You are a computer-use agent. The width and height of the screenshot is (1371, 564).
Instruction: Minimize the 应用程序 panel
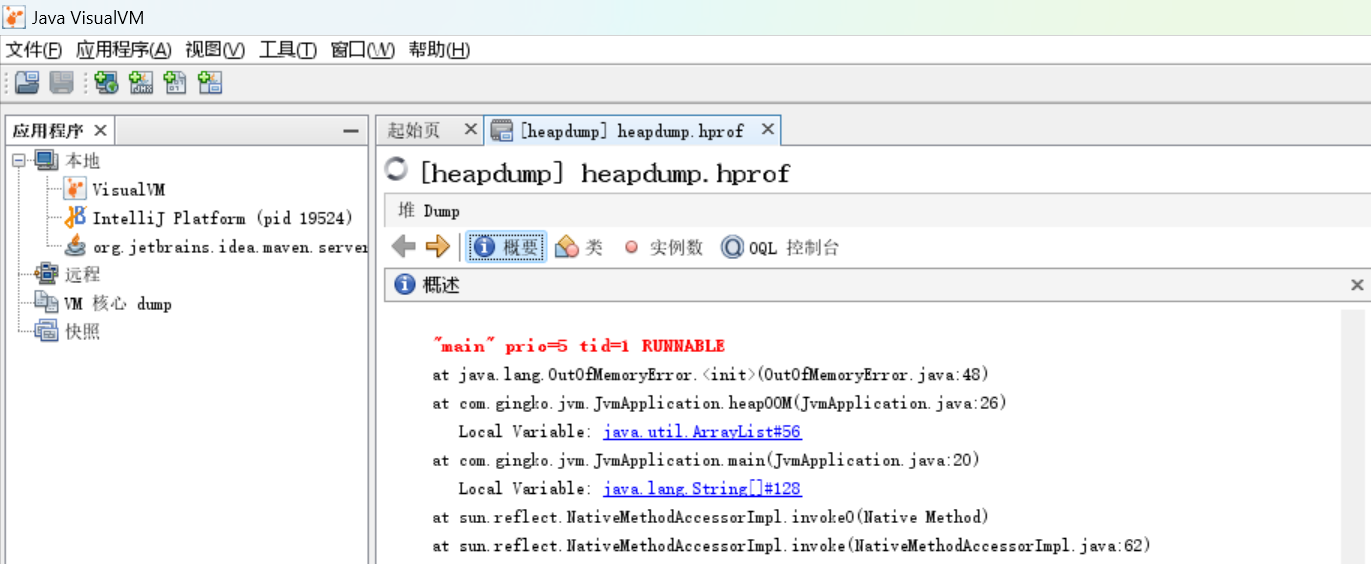point(350,131)
